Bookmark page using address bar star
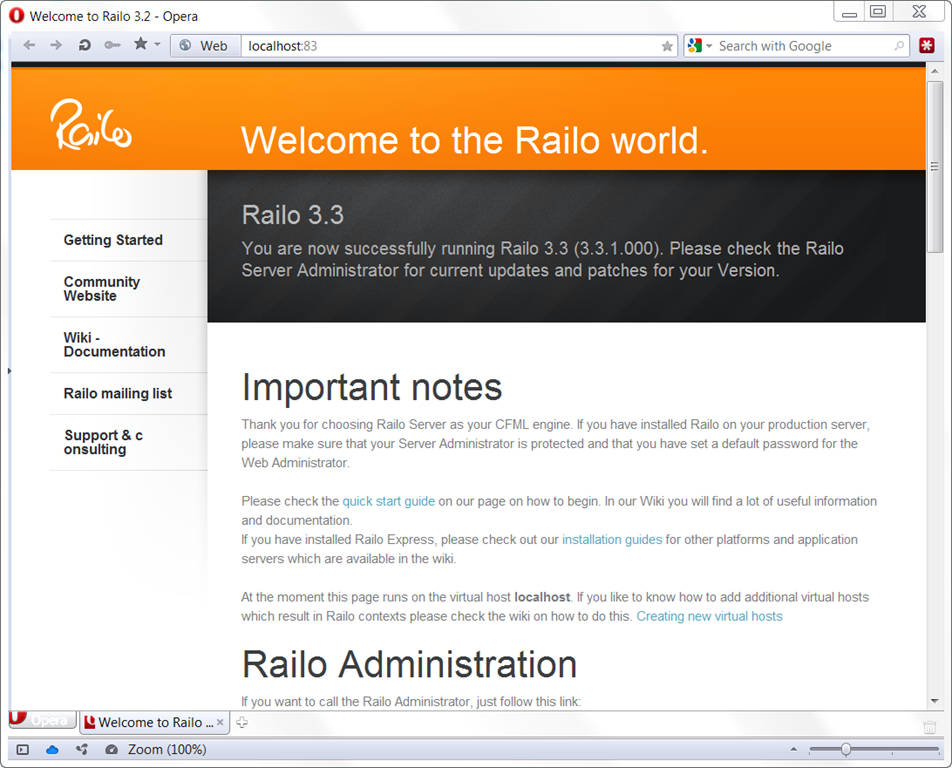Screen dimensions: 952x768 [667, 46]
